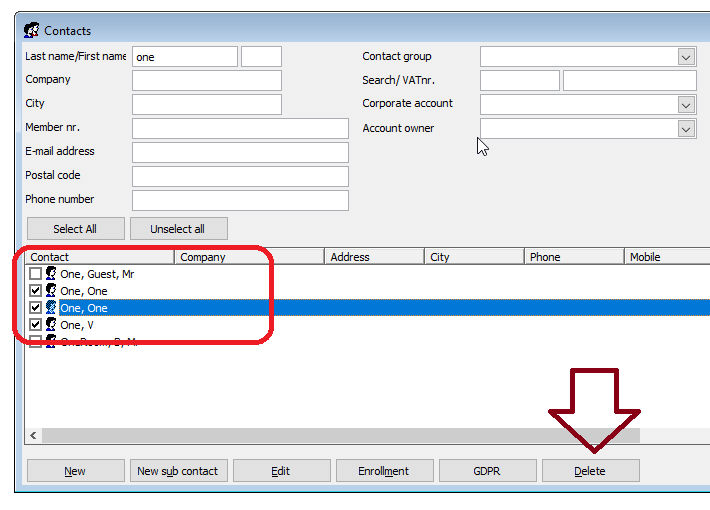Uncheck the One, V contact checkbox
Screen dimensions: 710x510
coord(36,325)
